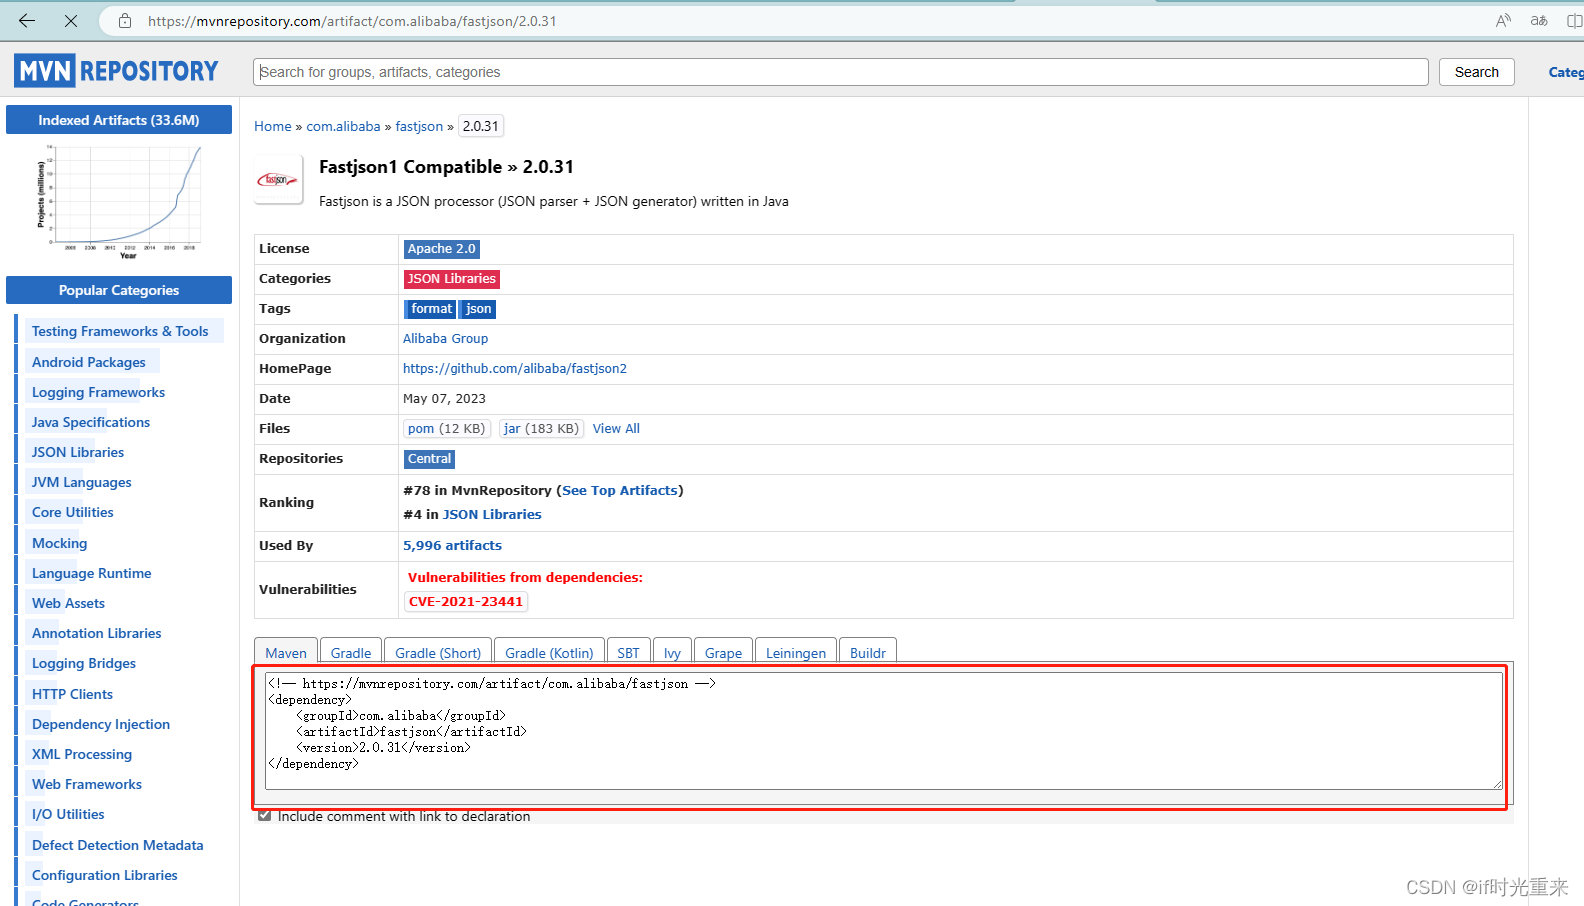Screen dimensions: 1584x906
Task: Switch to the Leiningen tab
Action: point(796,652)
